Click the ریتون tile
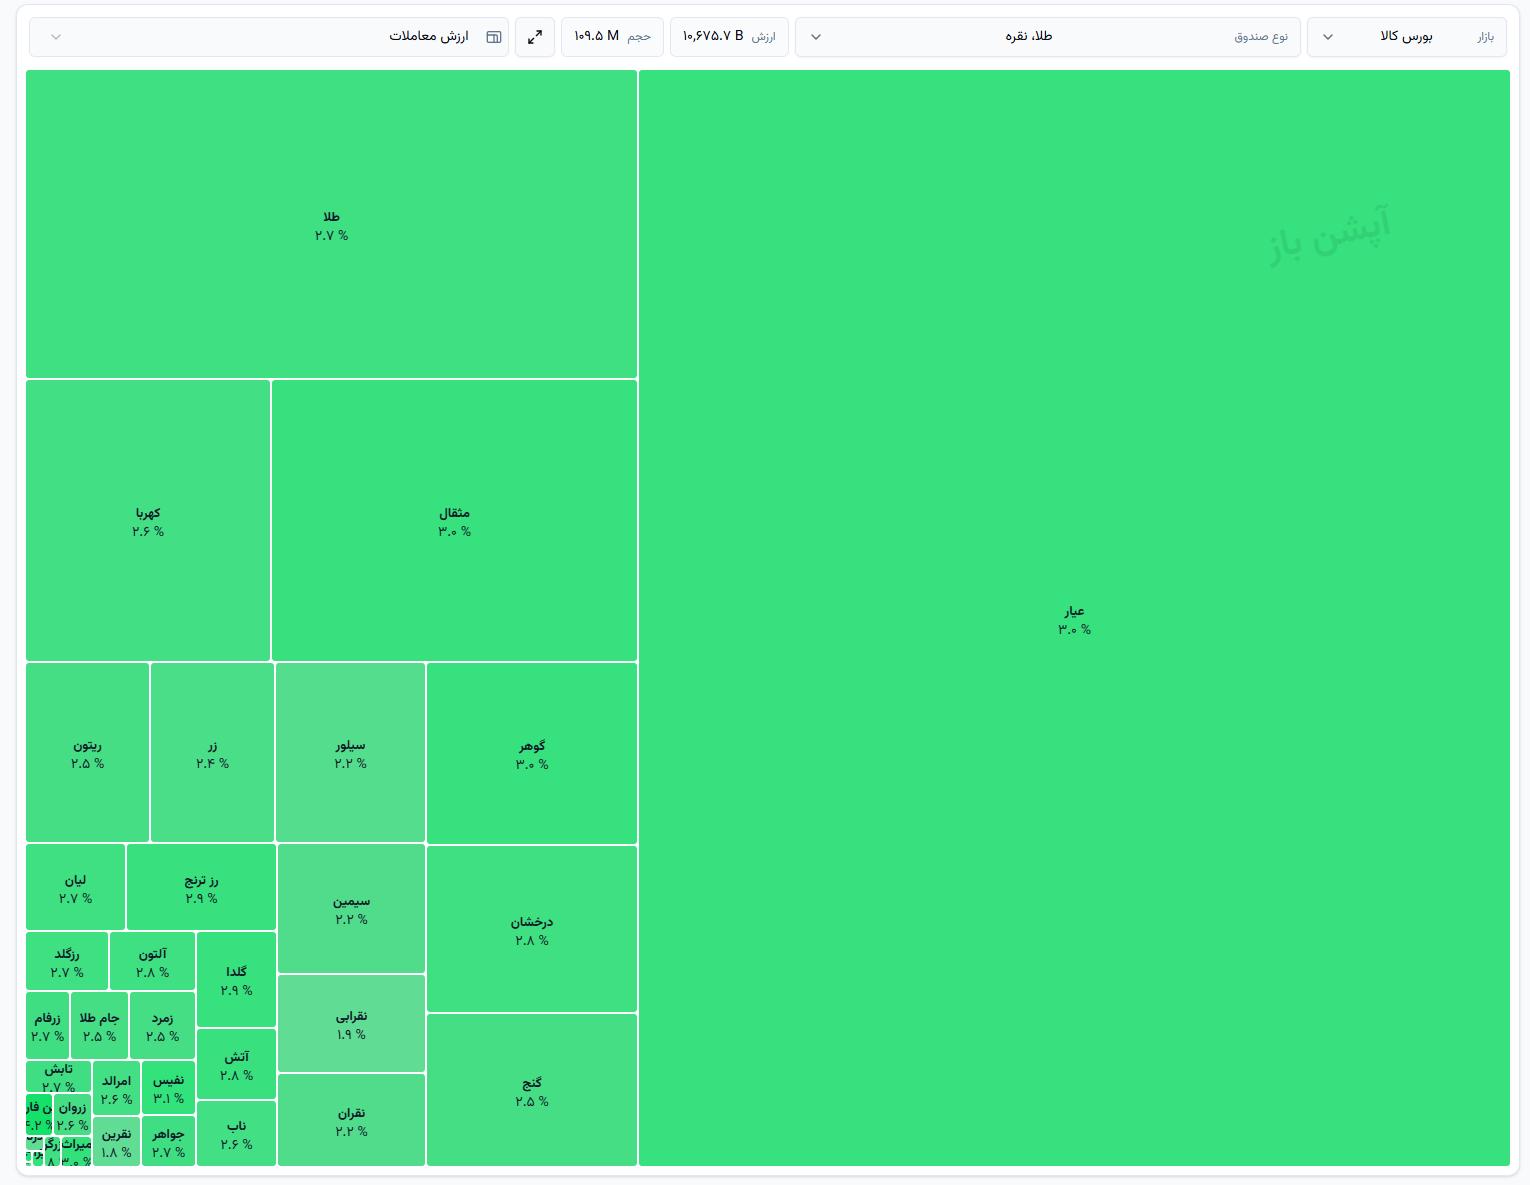Viewport: 1530px width, 1185px height. click(88, 753)
